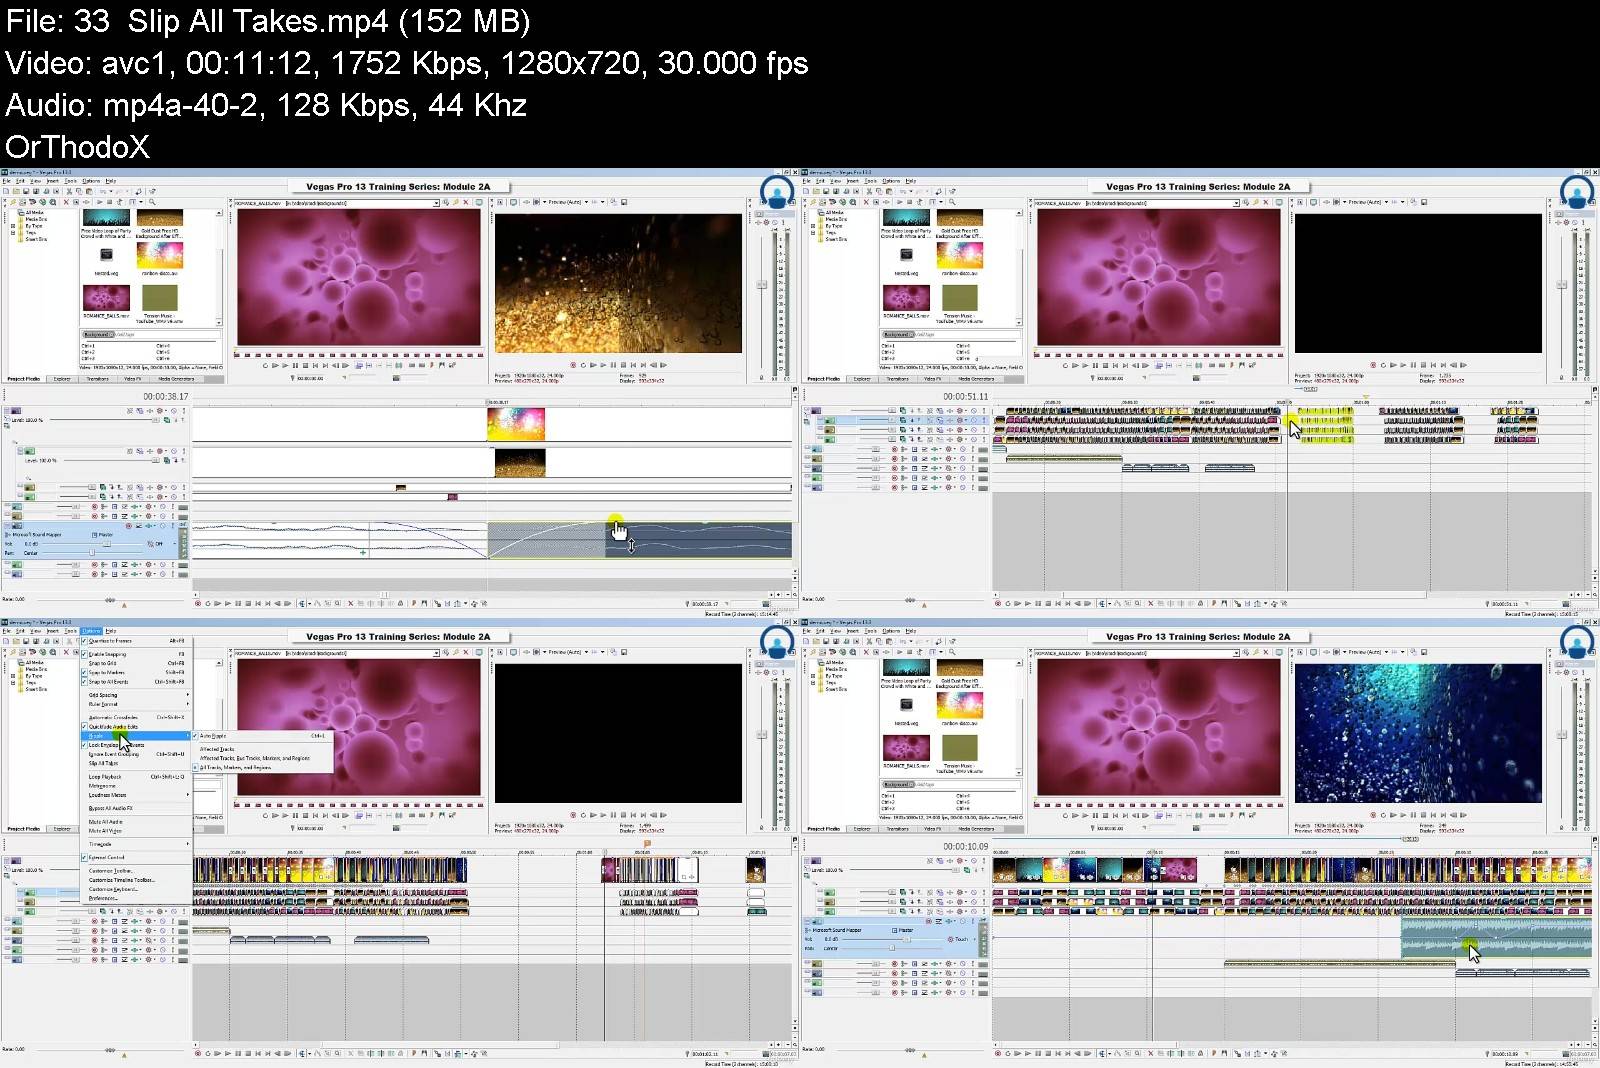Switch to Transitions tab in gold-dust preview frame
This screenshot has height=1068, width=1600.
(x=97, y=379)
